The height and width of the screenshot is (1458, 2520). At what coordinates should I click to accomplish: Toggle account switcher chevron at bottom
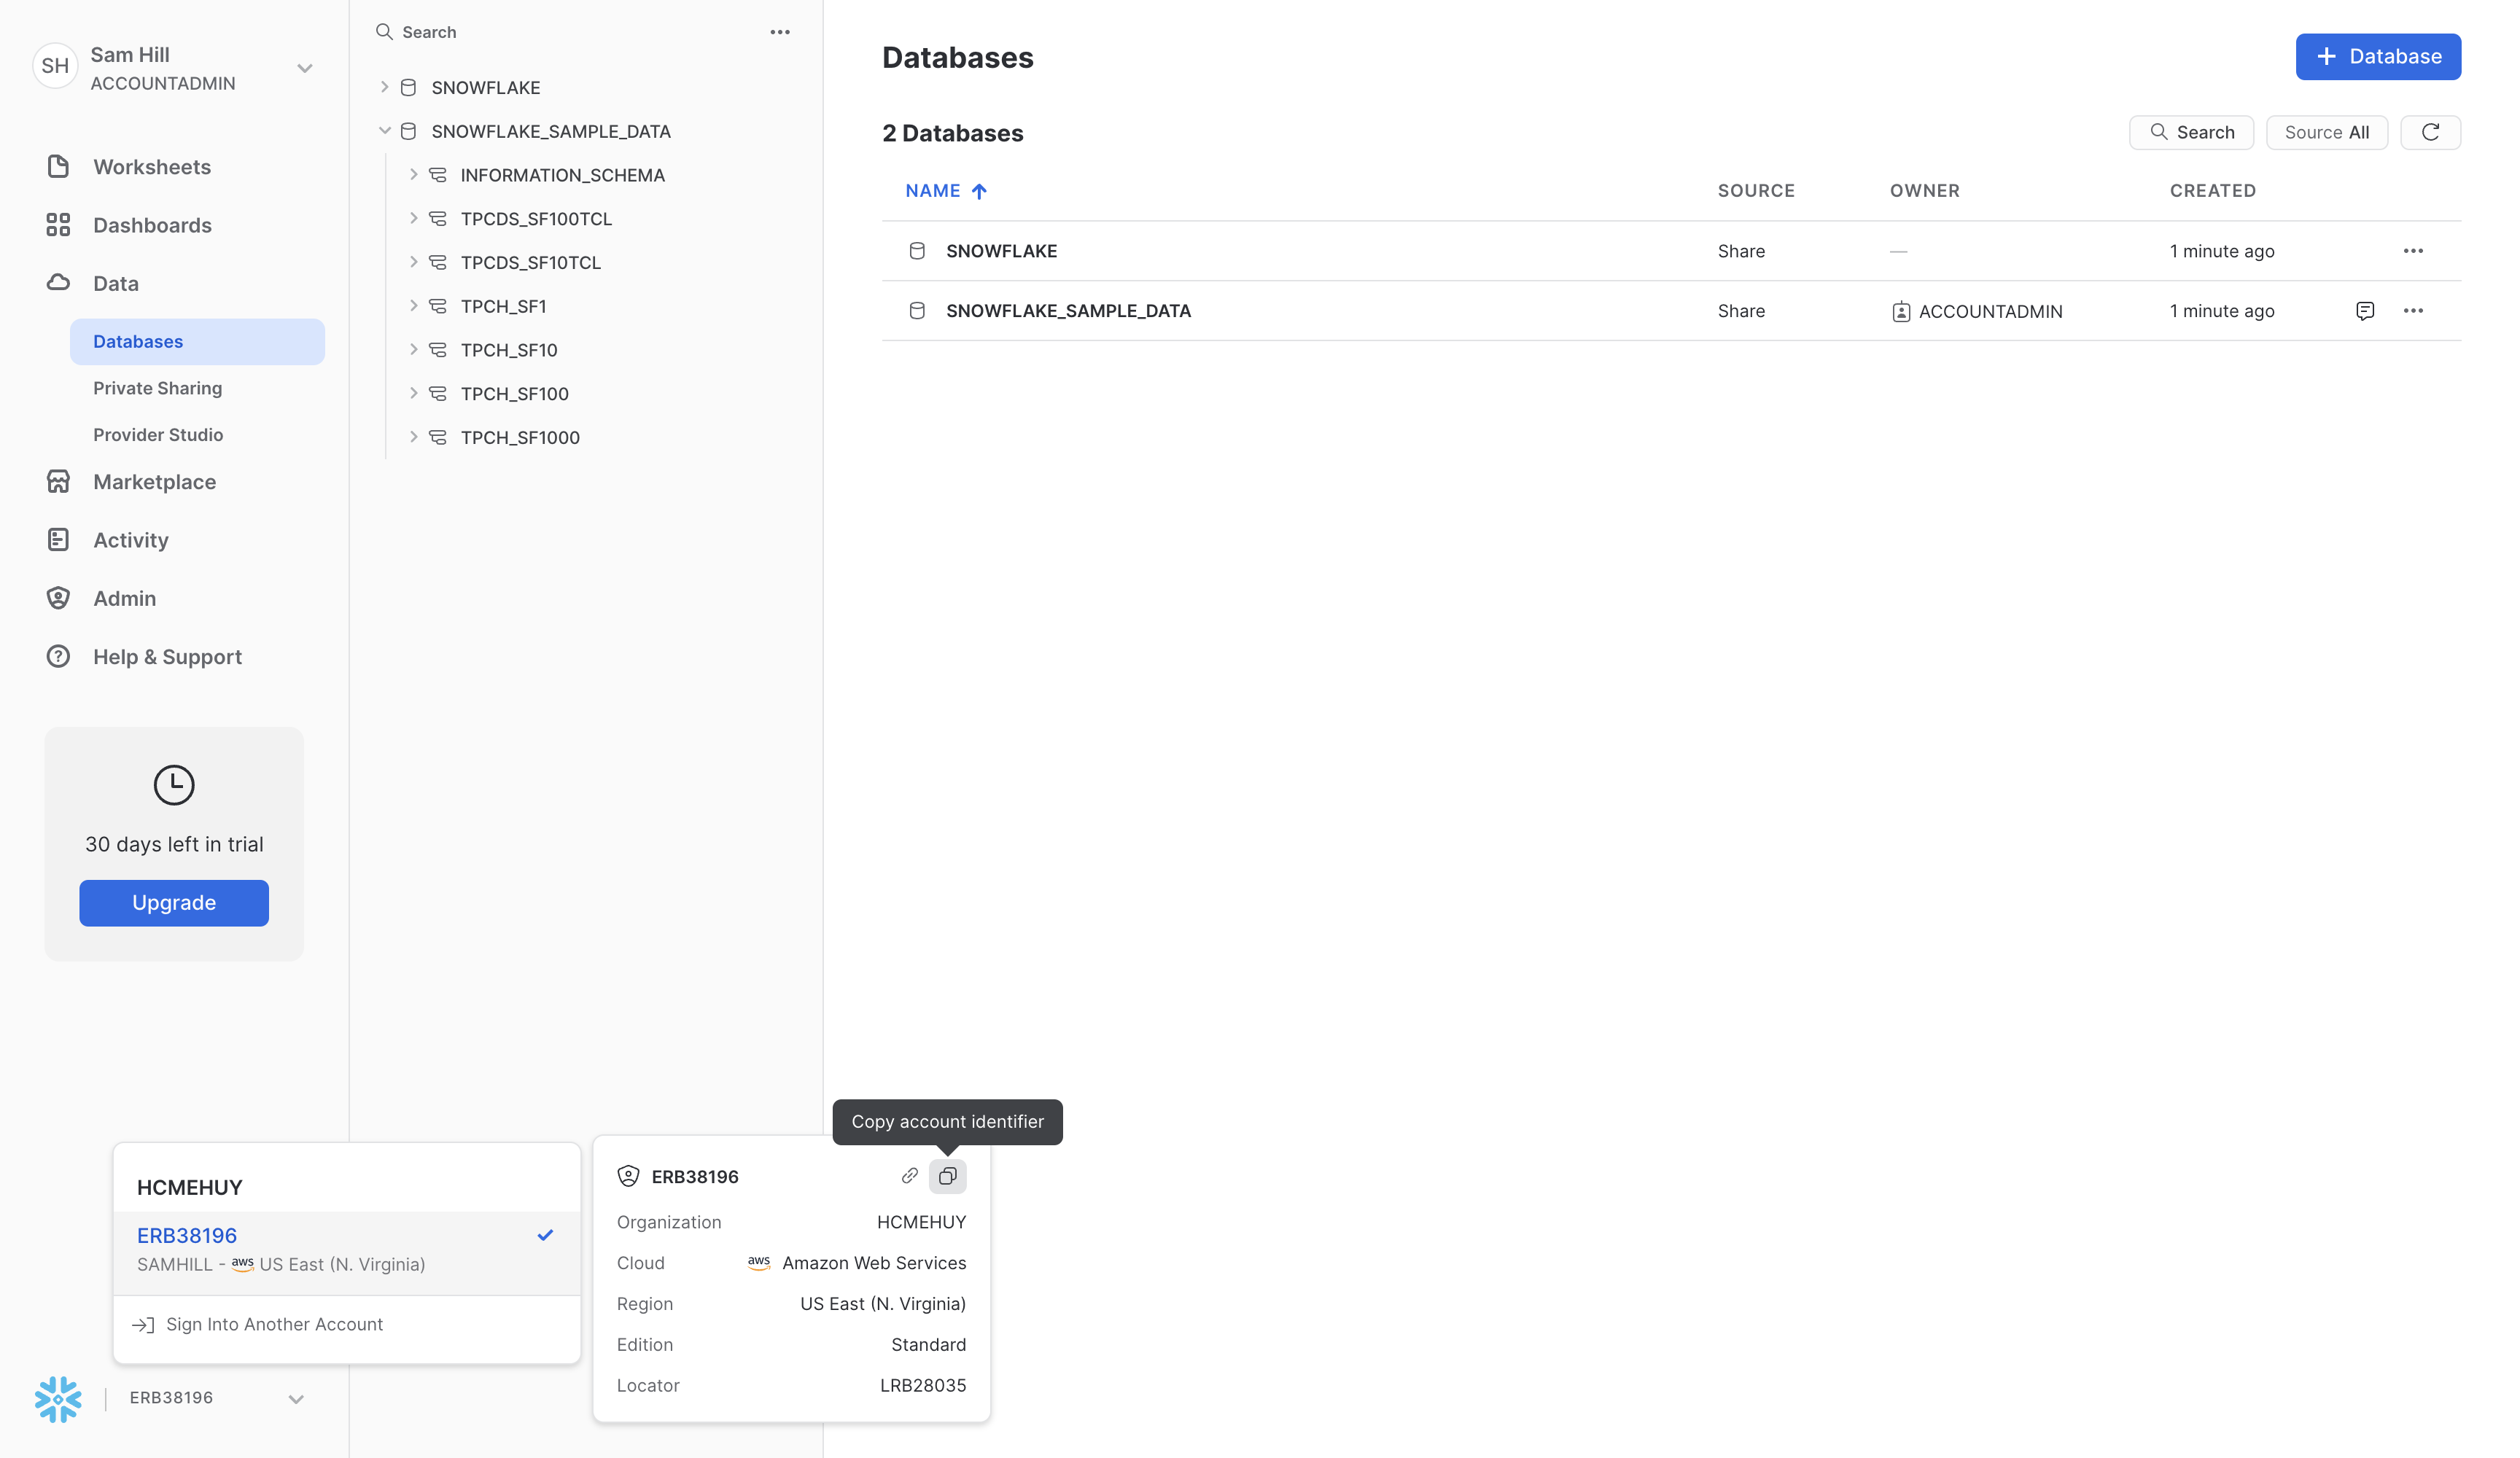tap(296, 1399)
